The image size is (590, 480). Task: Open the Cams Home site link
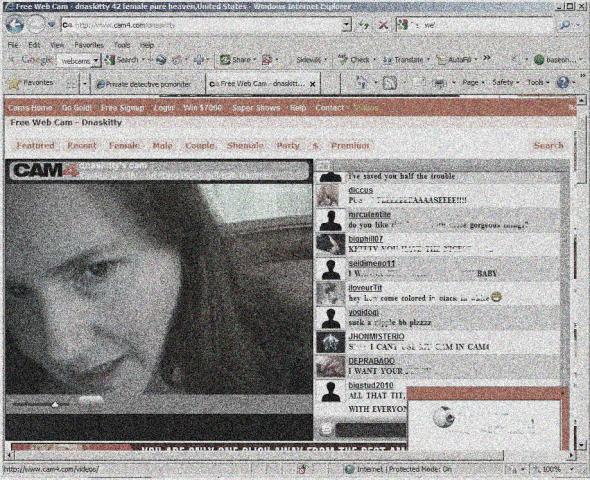pos(30,108)
